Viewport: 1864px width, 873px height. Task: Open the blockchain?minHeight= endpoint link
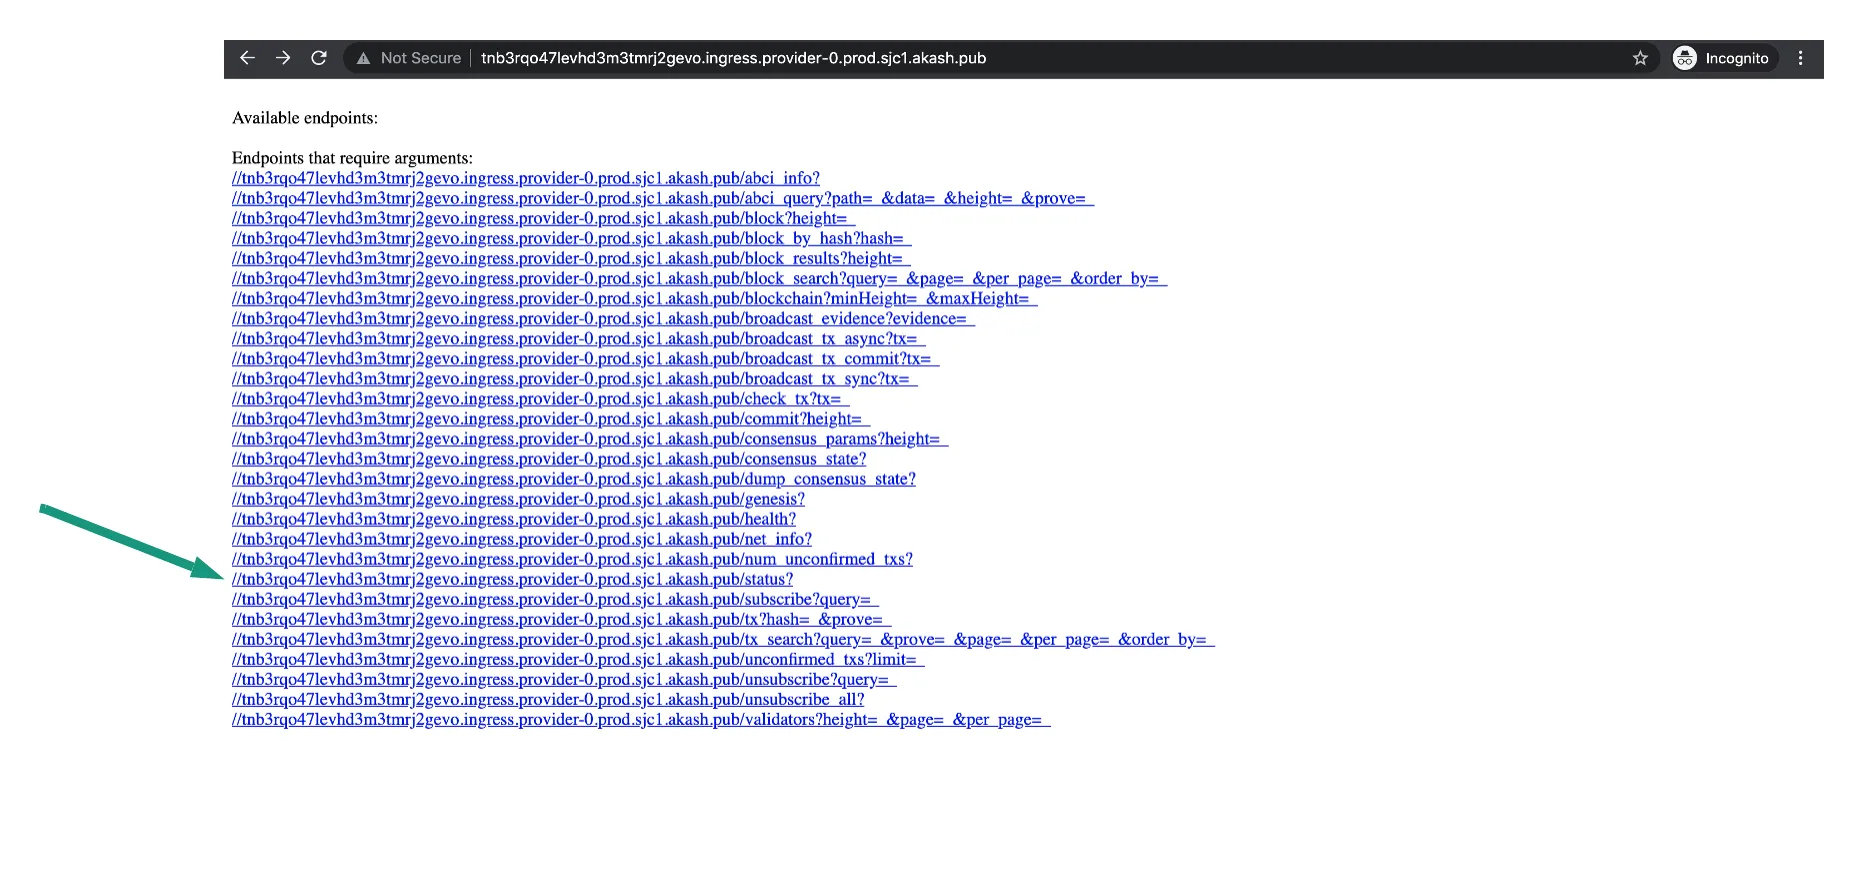[x=634, y=298]
